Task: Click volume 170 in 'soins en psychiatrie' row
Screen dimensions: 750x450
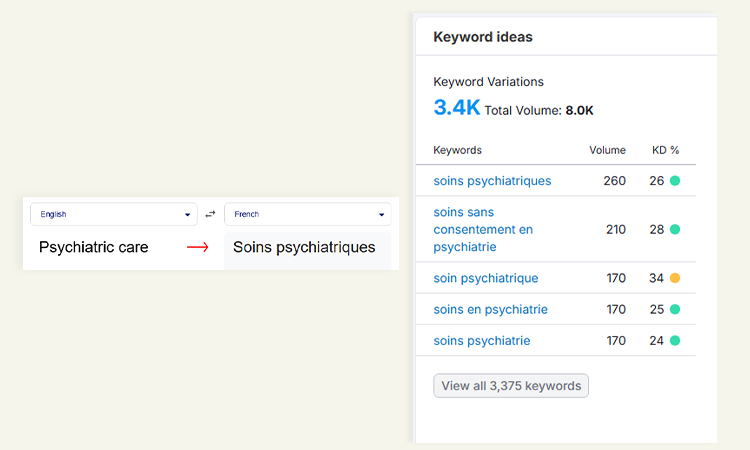Action: point(616,309)
